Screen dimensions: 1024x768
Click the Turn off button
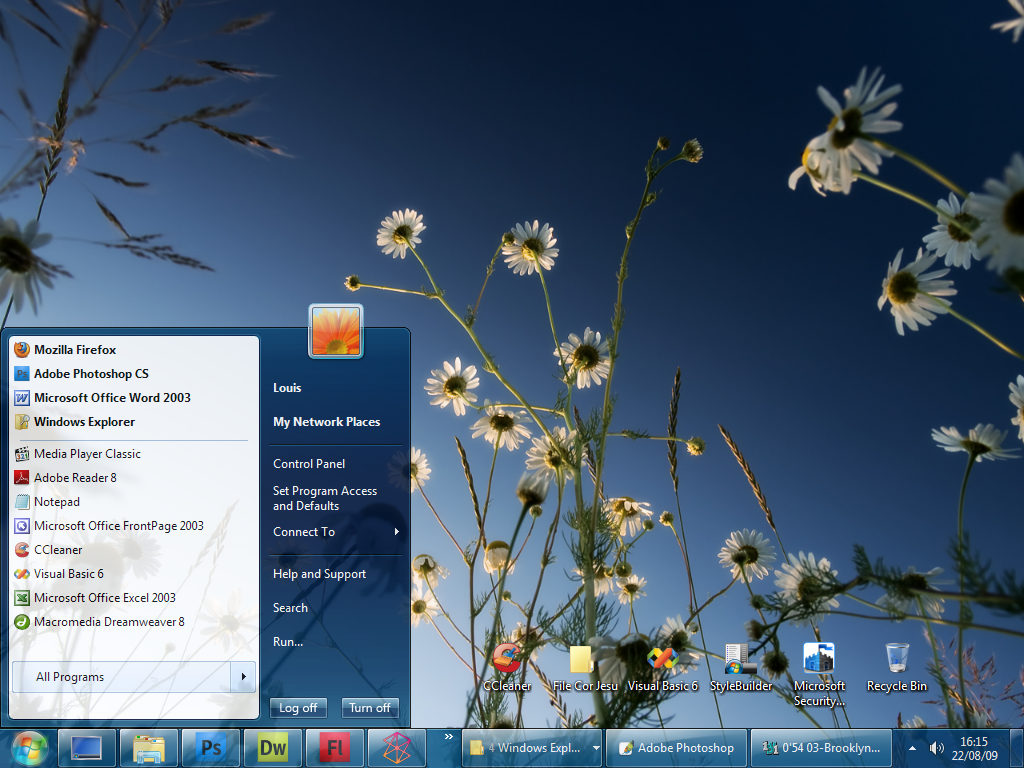pos(370,708)
